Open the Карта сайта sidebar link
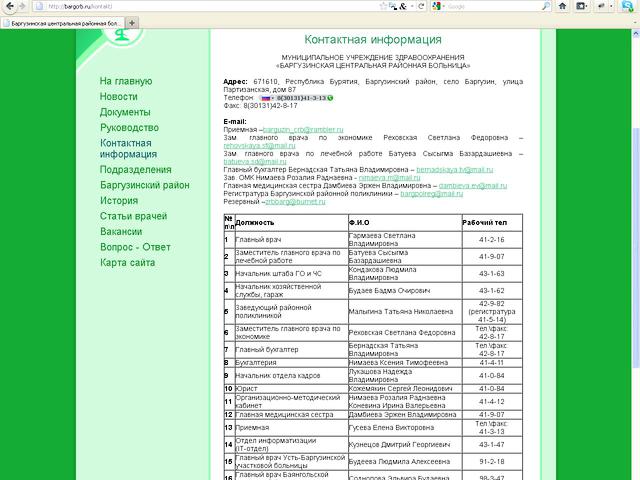The height and width of the screenshot is (480, 640). (127, 262)
